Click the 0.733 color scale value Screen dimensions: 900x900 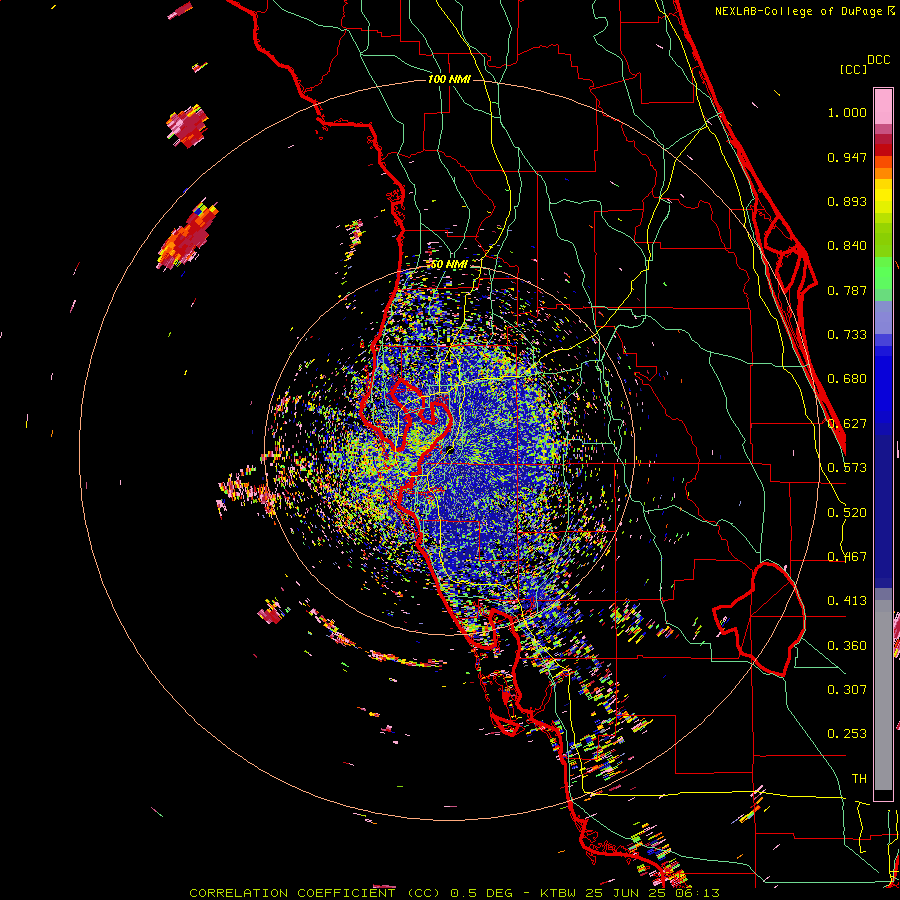(x=847, y=335)
